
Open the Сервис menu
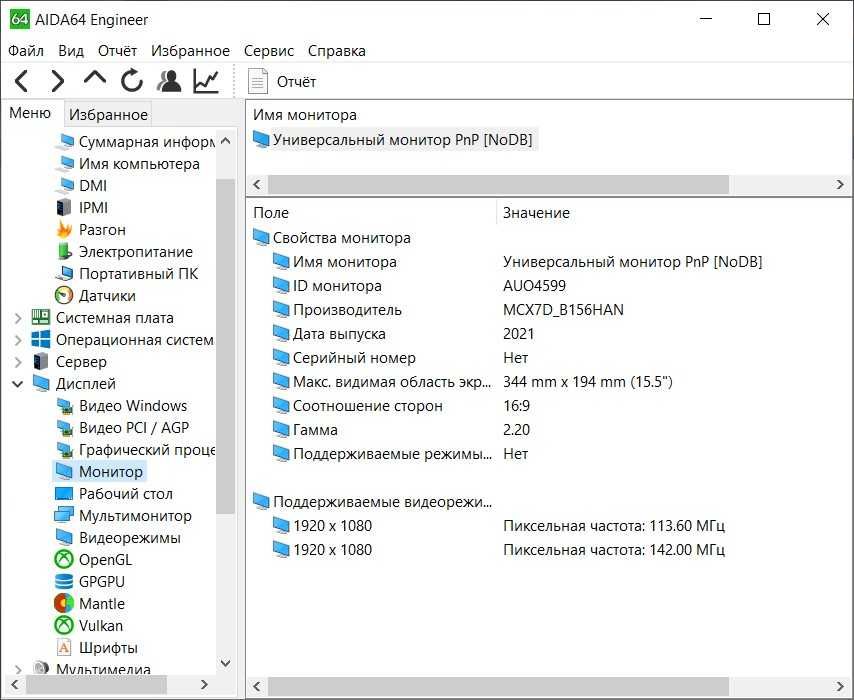click(269, 51)
